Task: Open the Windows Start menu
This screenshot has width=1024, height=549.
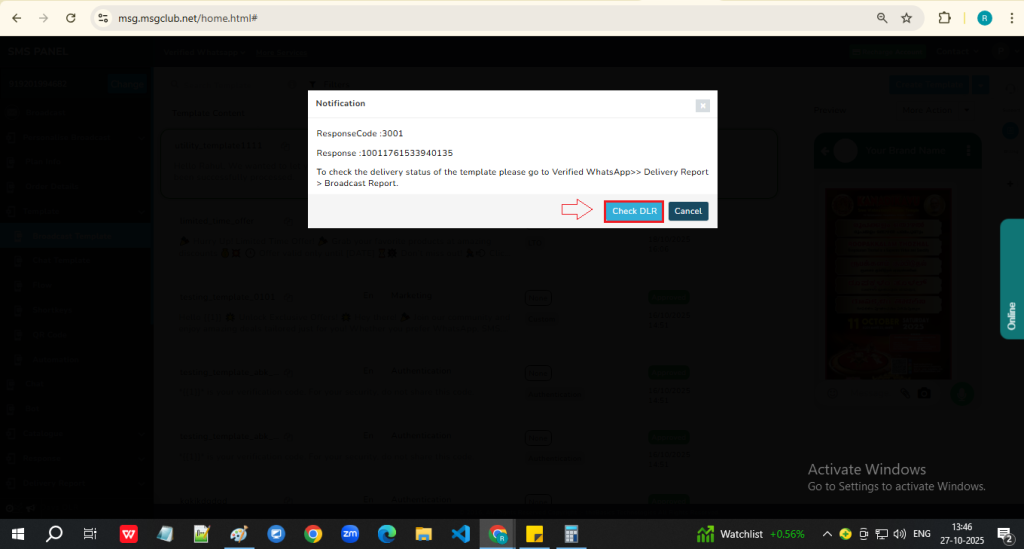Action: [18, 533]
